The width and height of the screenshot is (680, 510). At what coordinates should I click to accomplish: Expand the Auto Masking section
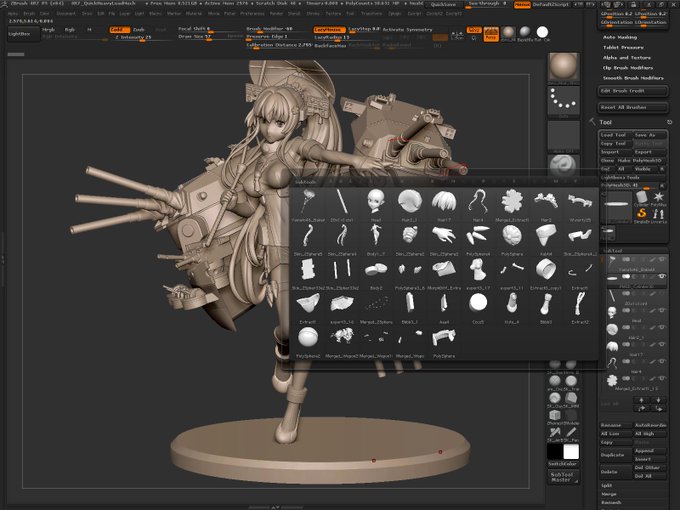(620, 37)
